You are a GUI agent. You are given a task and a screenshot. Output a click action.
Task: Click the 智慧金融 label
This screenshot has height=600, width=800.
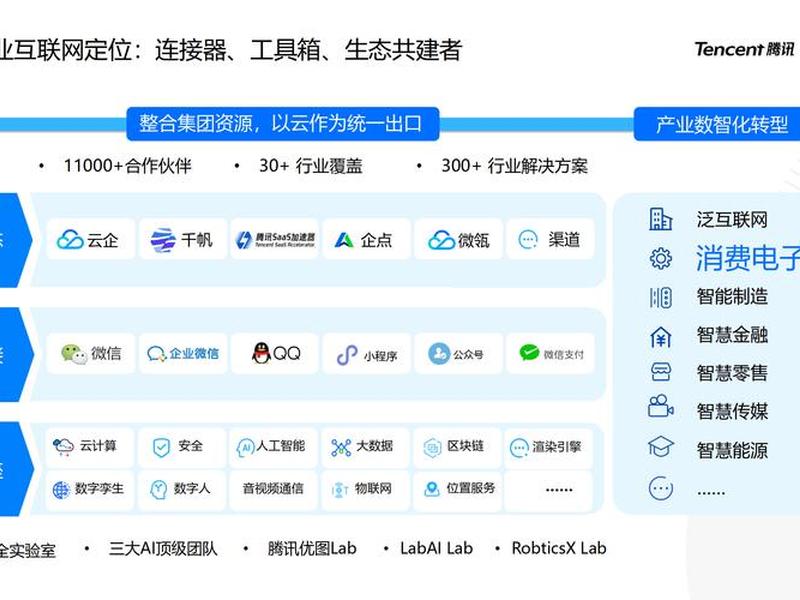pyautogui.click(x=732, y=335)
